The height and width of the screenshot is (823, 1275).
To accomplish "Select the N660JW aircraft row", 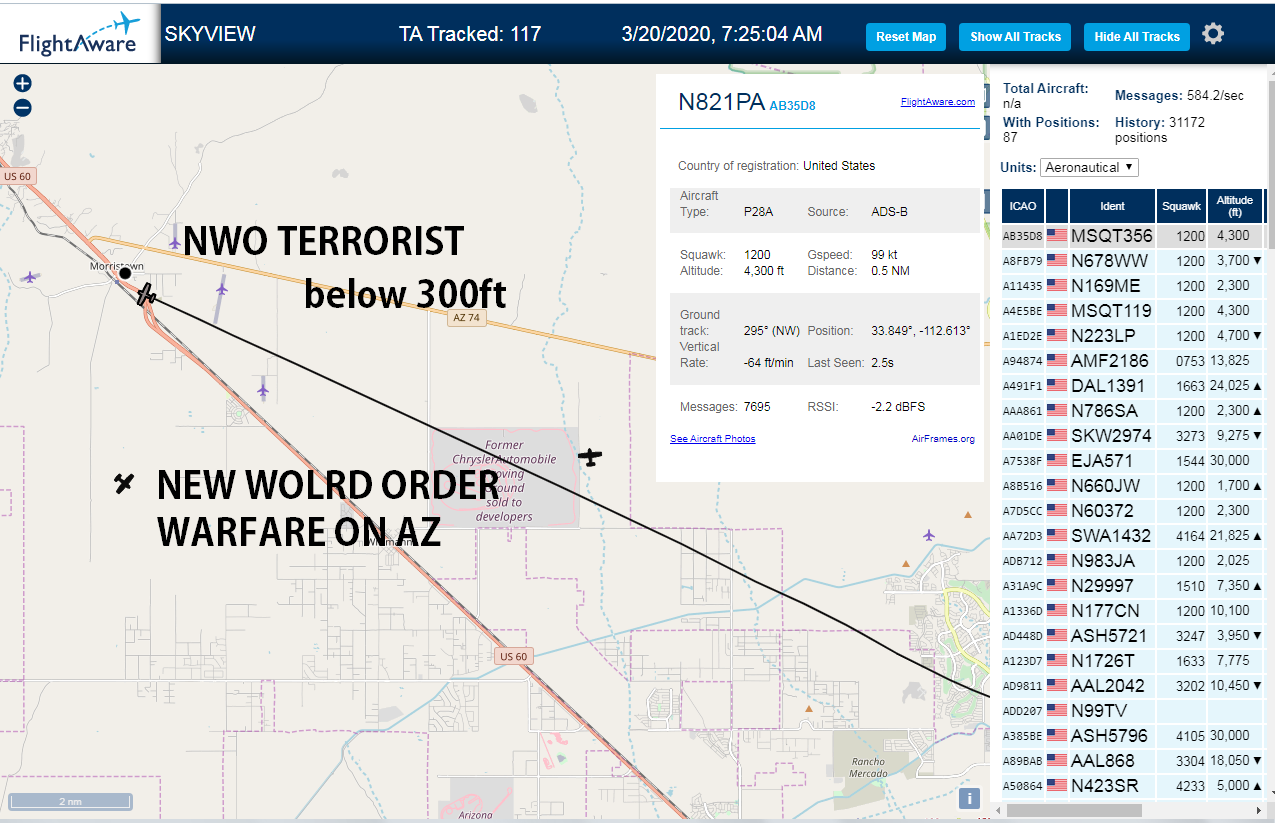I will [1132, 486].
